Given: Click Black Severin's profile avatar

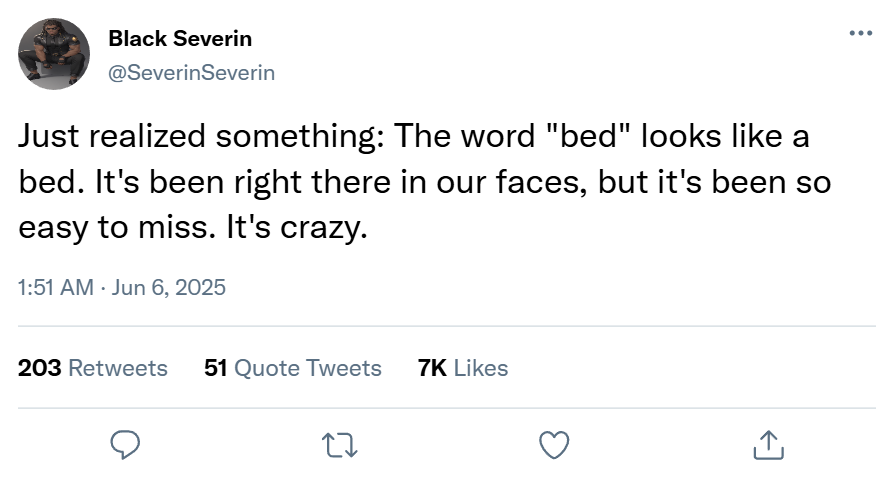Looking at the screenshot, I should coord(54,54).
